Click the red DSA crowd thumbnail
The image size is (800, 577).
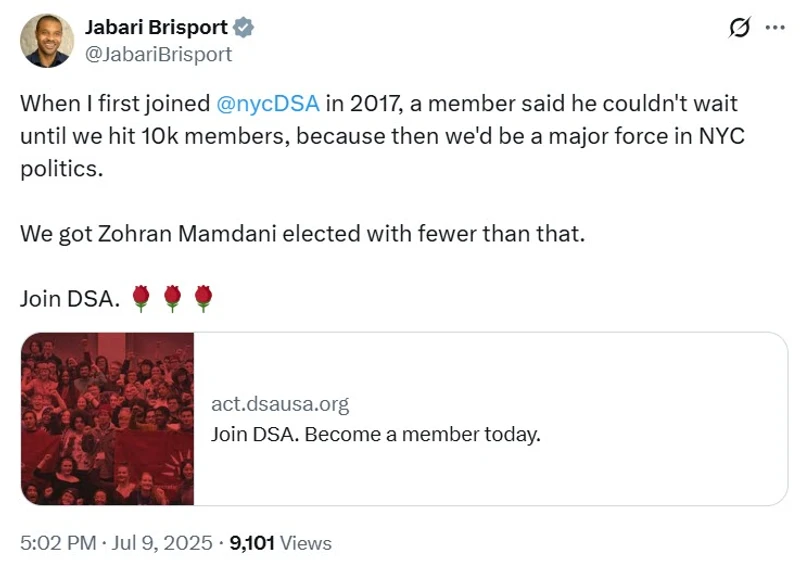pos(108,418)
